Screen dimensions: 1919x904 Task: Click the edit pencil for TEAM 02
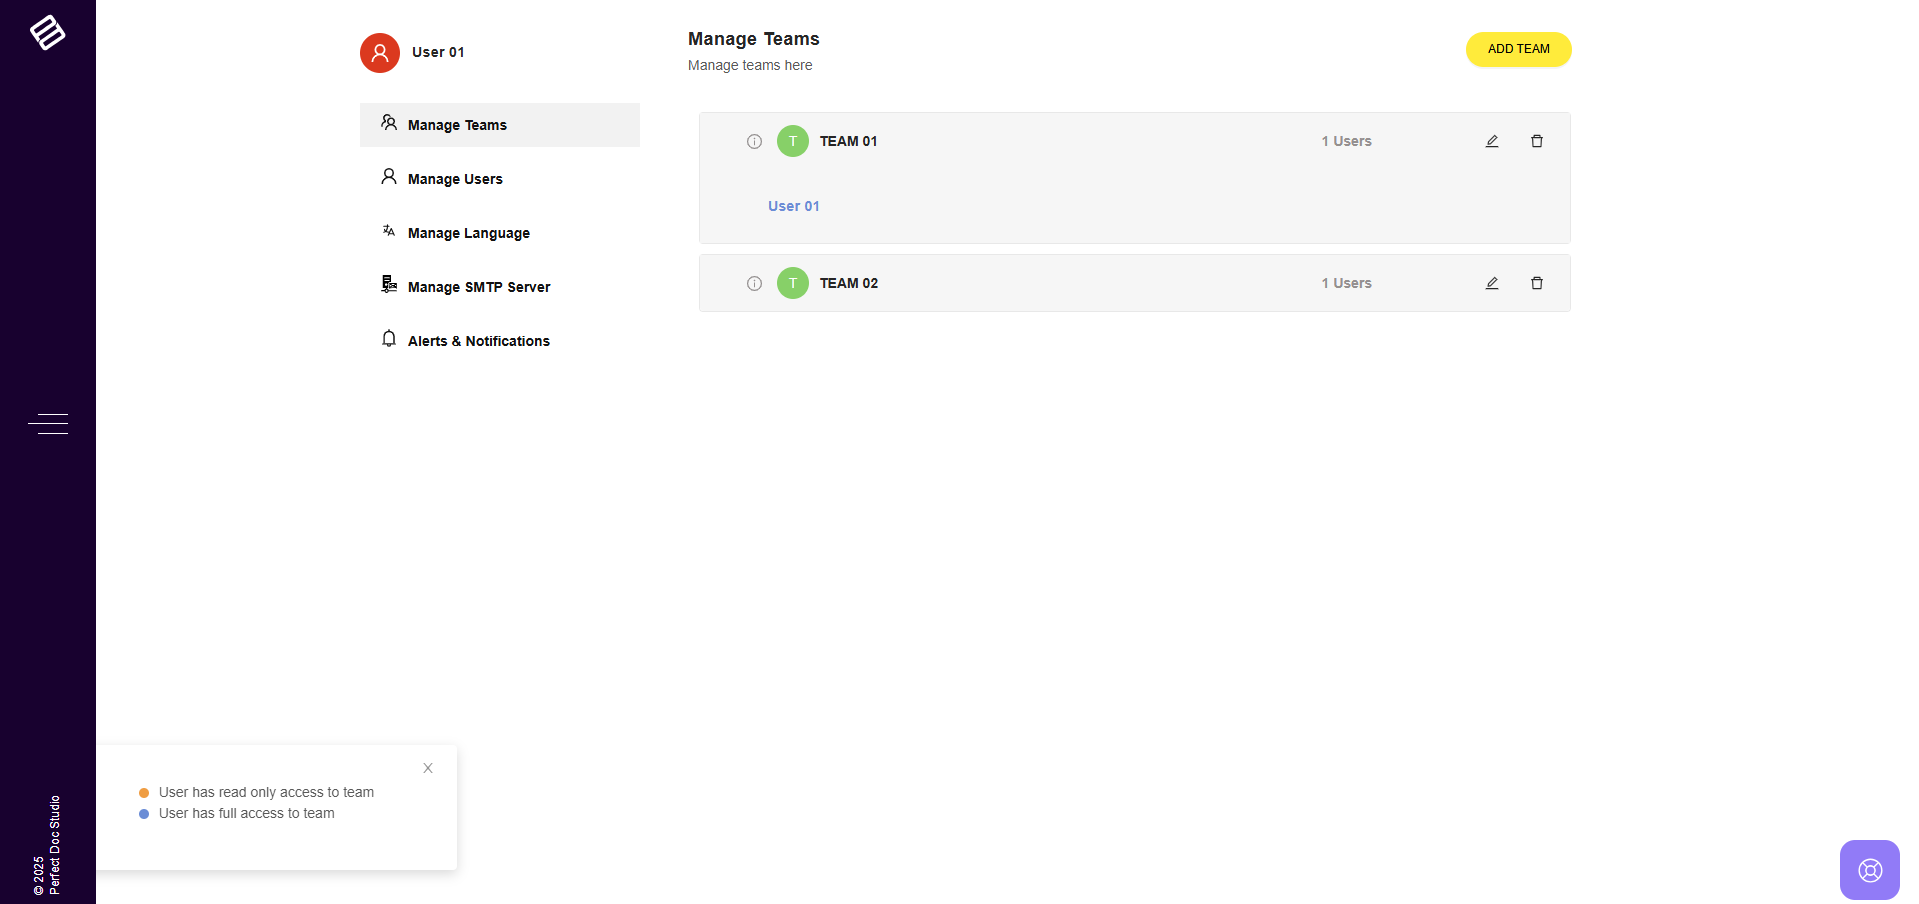pyautogui.click(x=1491, y=283)
